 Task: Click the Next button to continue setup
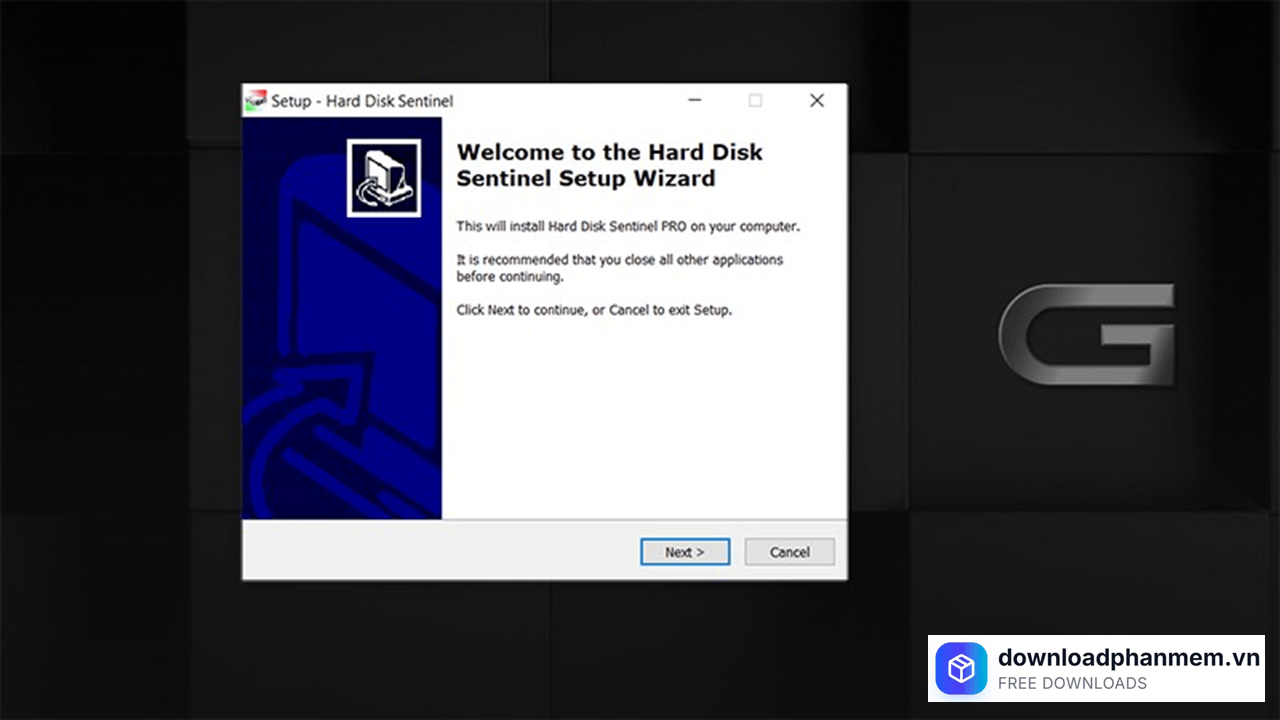point(685,552)
